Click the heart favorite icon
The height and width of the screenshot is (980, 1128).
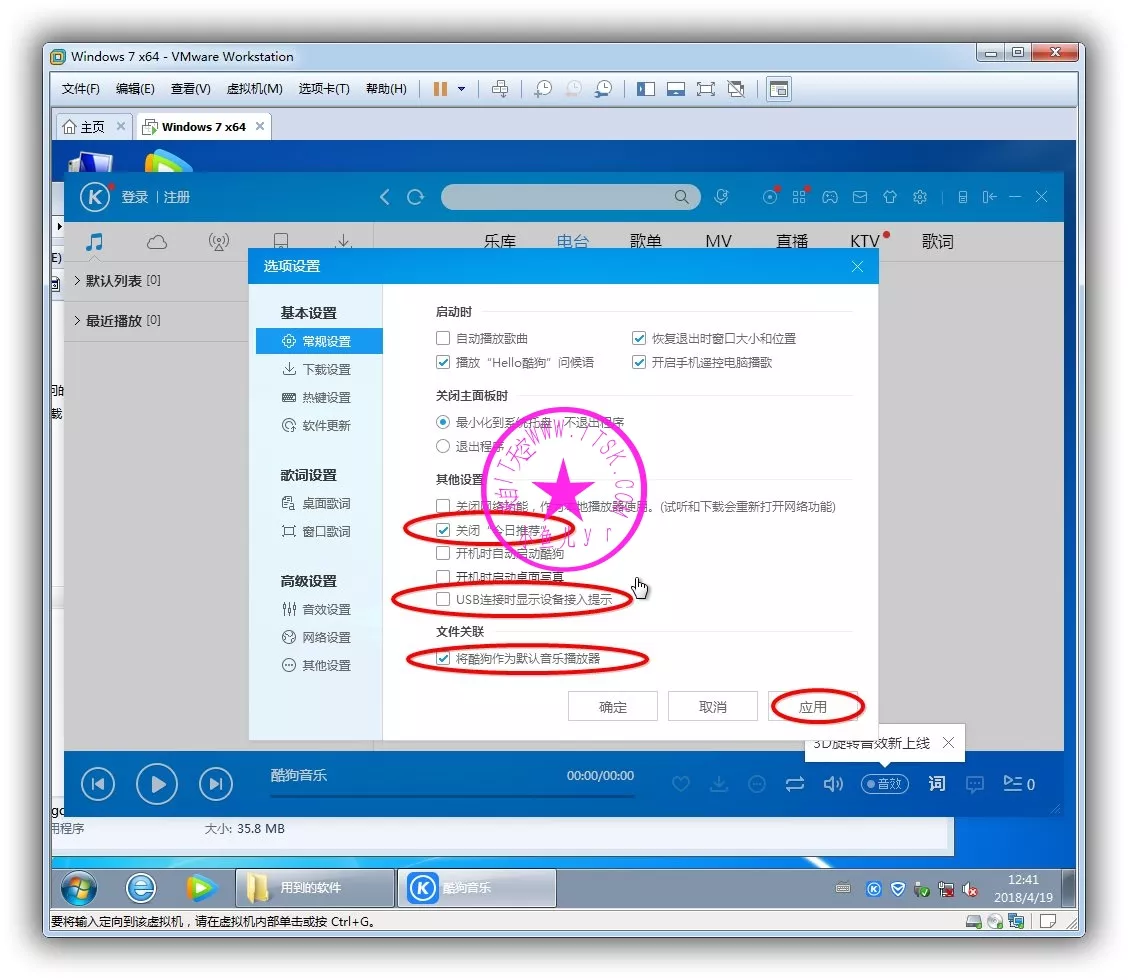tap(681, 785)
